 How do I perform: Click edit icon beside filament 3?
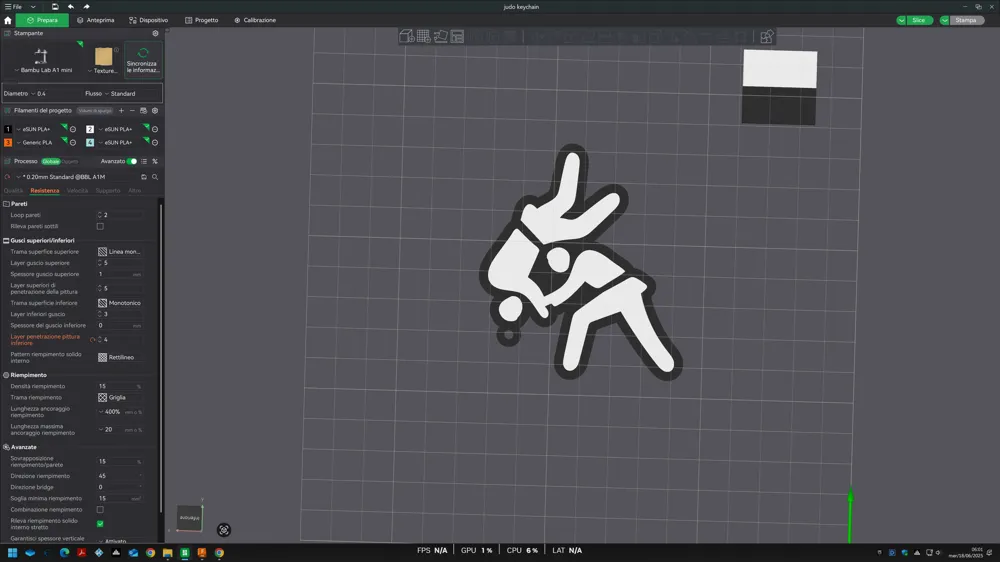click(x=73, y=143)
